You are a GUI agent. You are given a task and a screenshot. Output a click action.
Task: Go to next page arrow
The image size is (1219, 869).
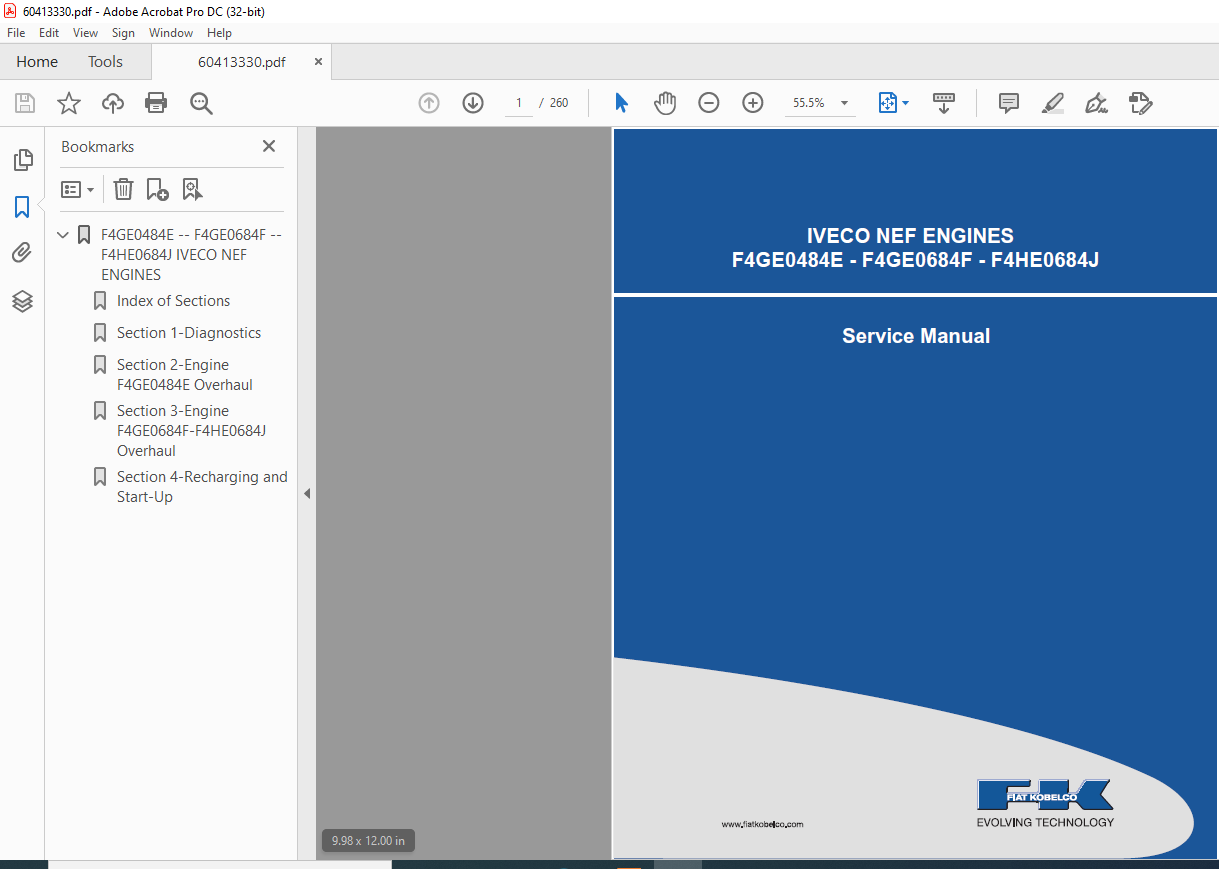point(473,103)
